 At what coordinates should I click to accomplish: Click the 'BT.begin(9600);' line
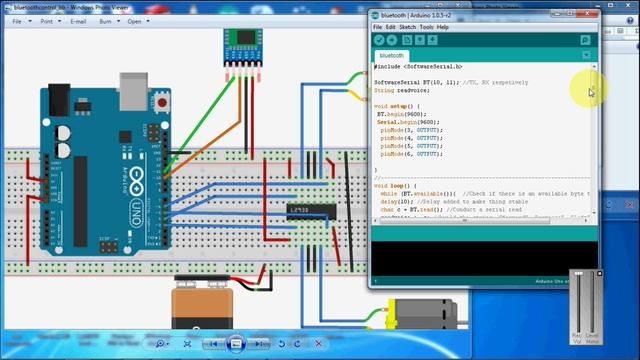402,114
